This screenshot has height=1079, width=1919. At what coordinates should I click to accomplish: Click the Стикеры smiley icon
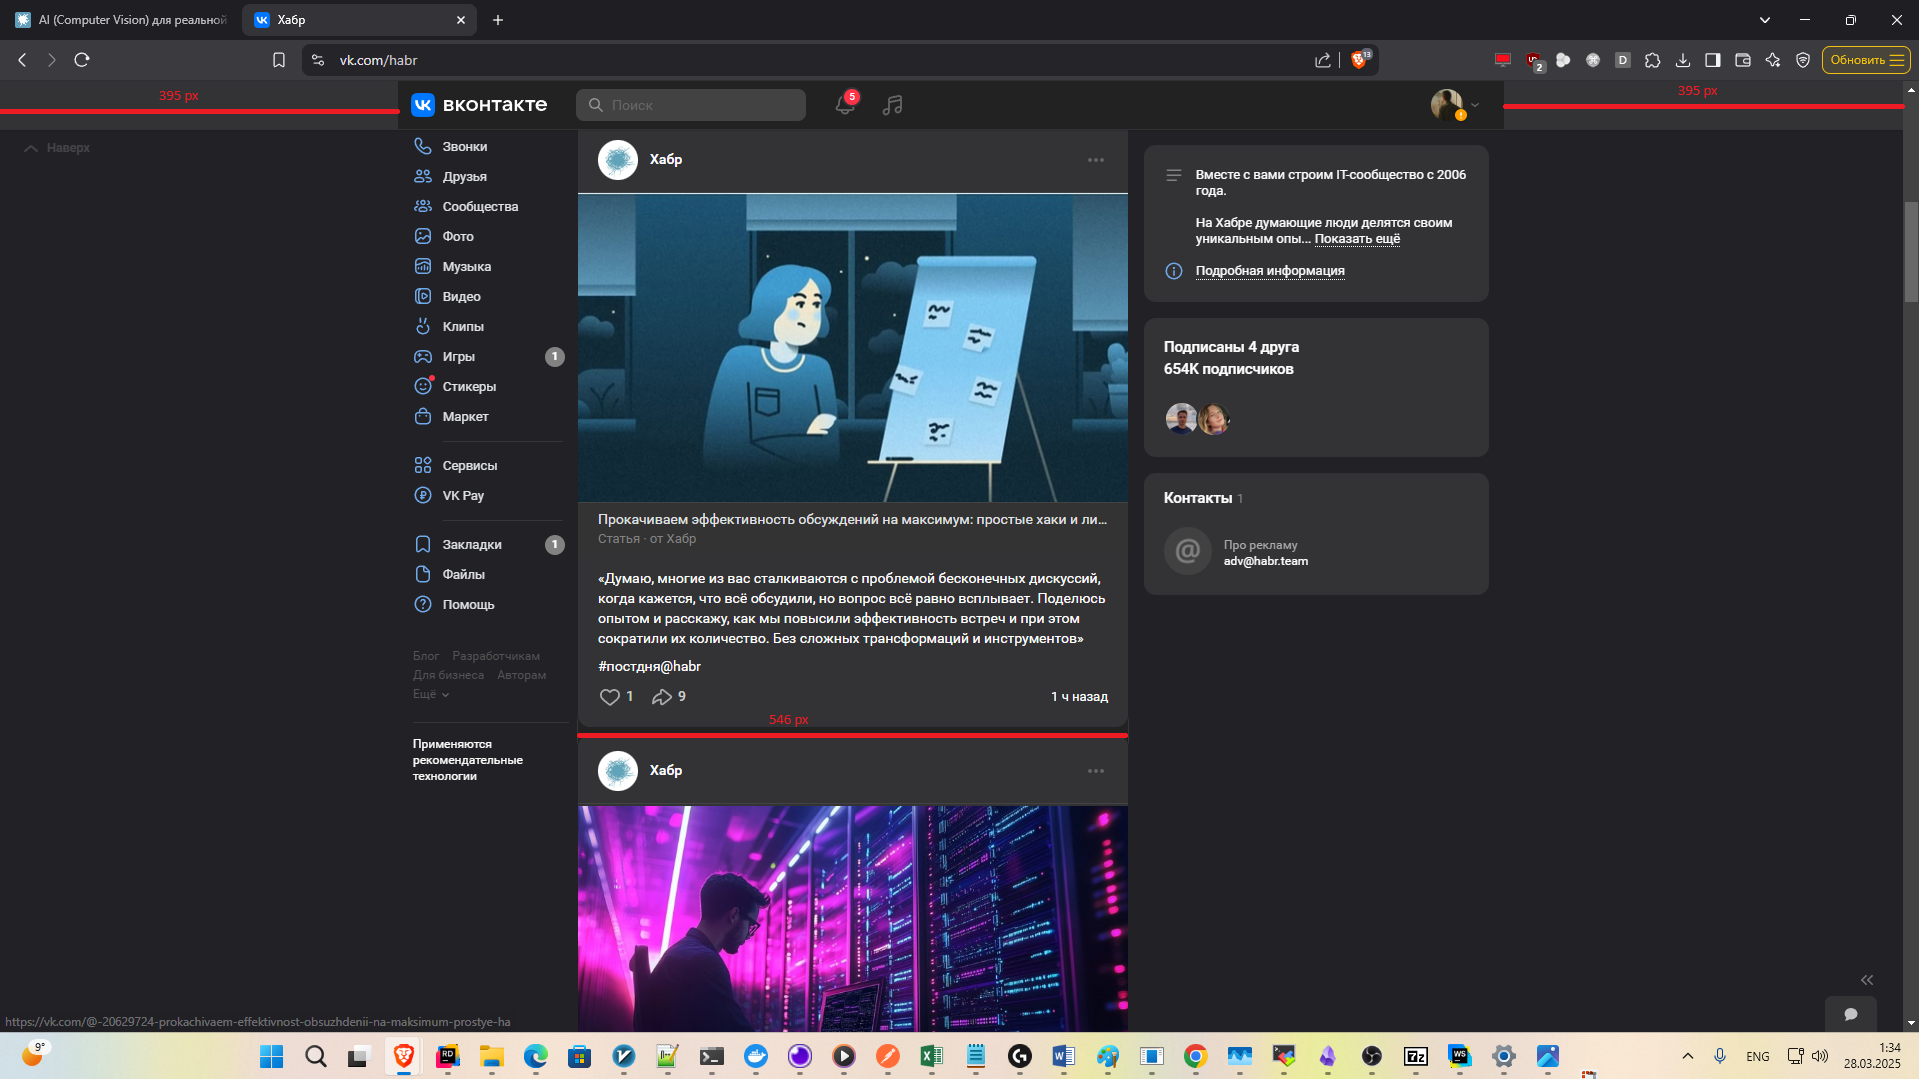point(423,386)
